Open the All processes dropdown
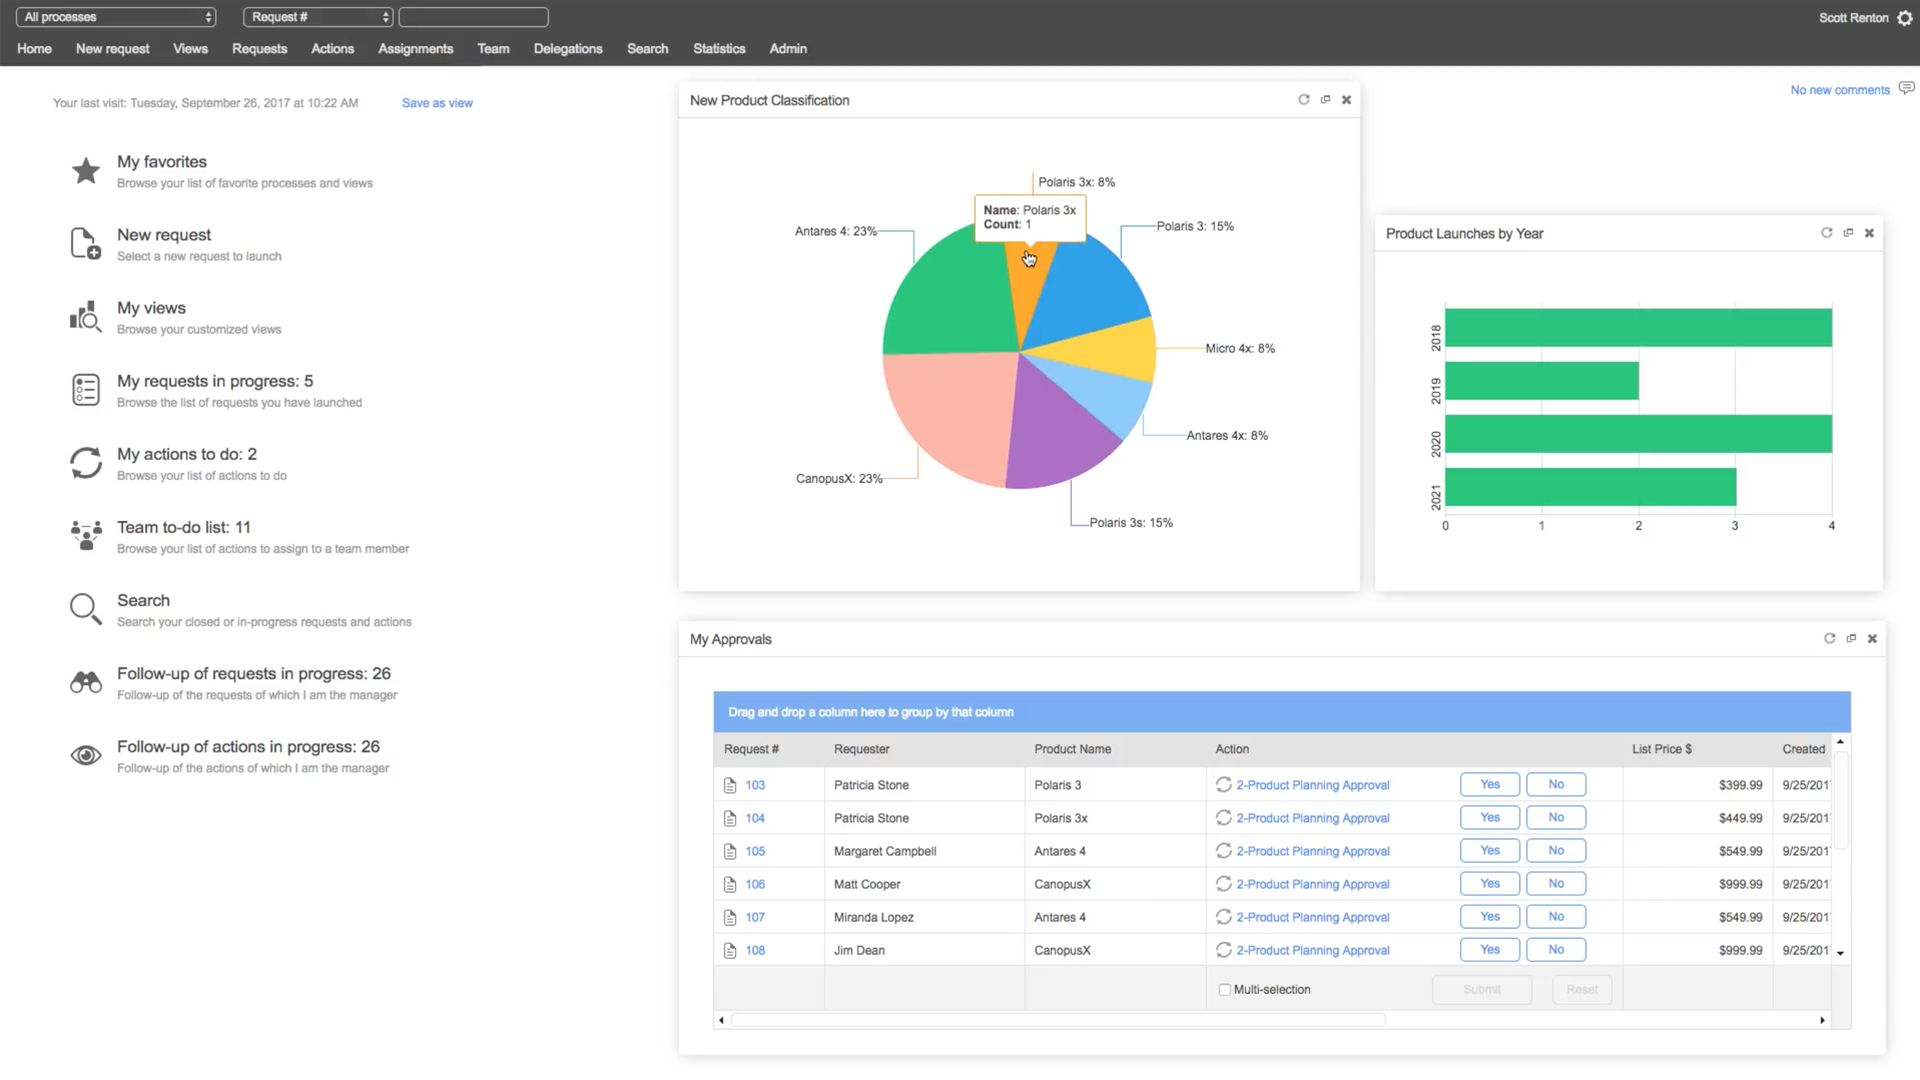 tap(115, 16)
